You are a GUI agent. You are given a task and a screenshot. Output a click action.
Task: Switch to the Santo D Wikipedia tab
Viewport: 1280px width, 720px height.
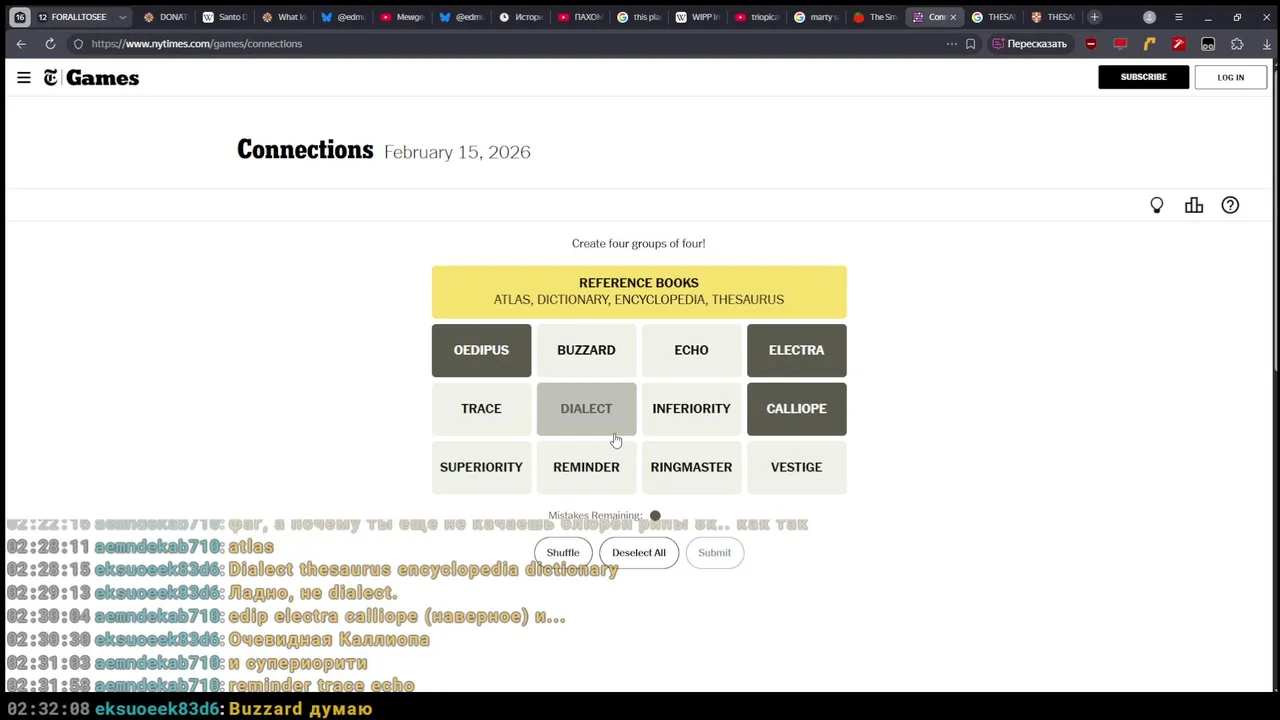coord(225,17)
